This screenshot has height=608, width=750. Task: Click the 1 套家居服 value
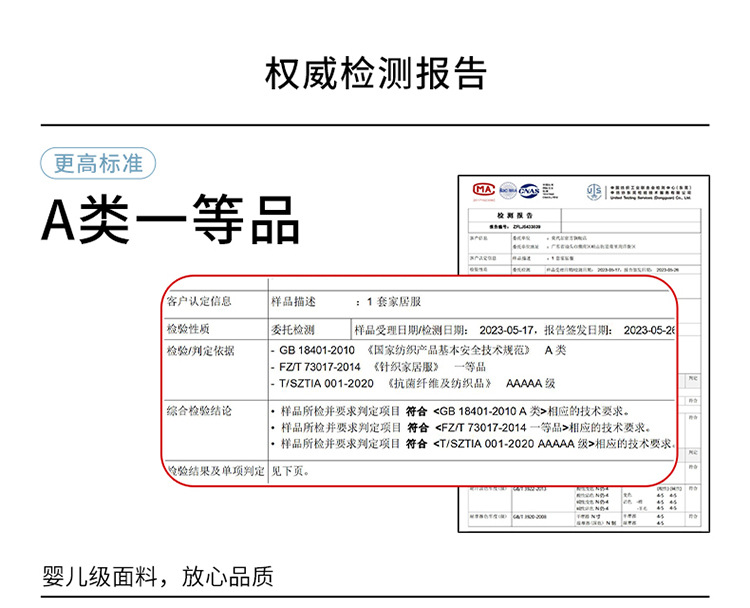[394, 302]
